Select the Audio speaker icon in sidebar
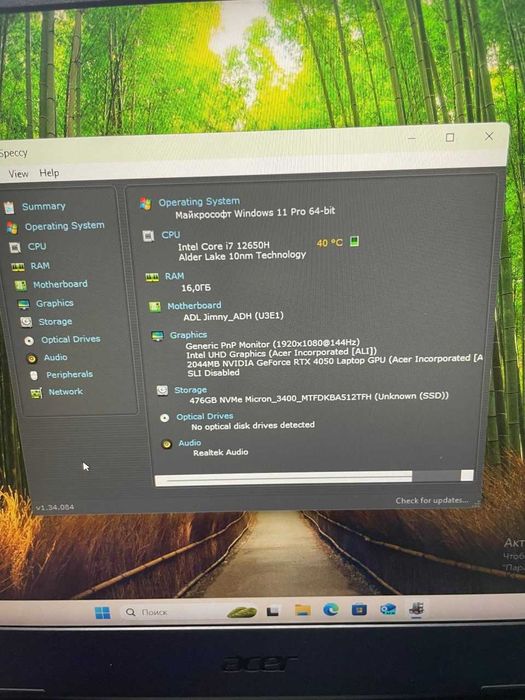The width and height of the screenshot is (525, 700). click(x=31, y=358)
